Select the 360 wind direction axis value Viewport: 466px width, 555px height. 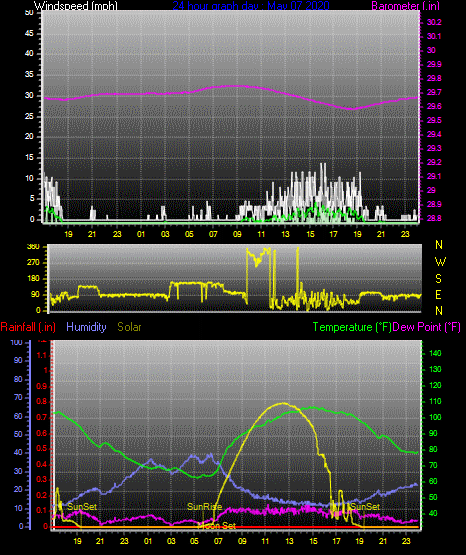click(x=33, y=247)
